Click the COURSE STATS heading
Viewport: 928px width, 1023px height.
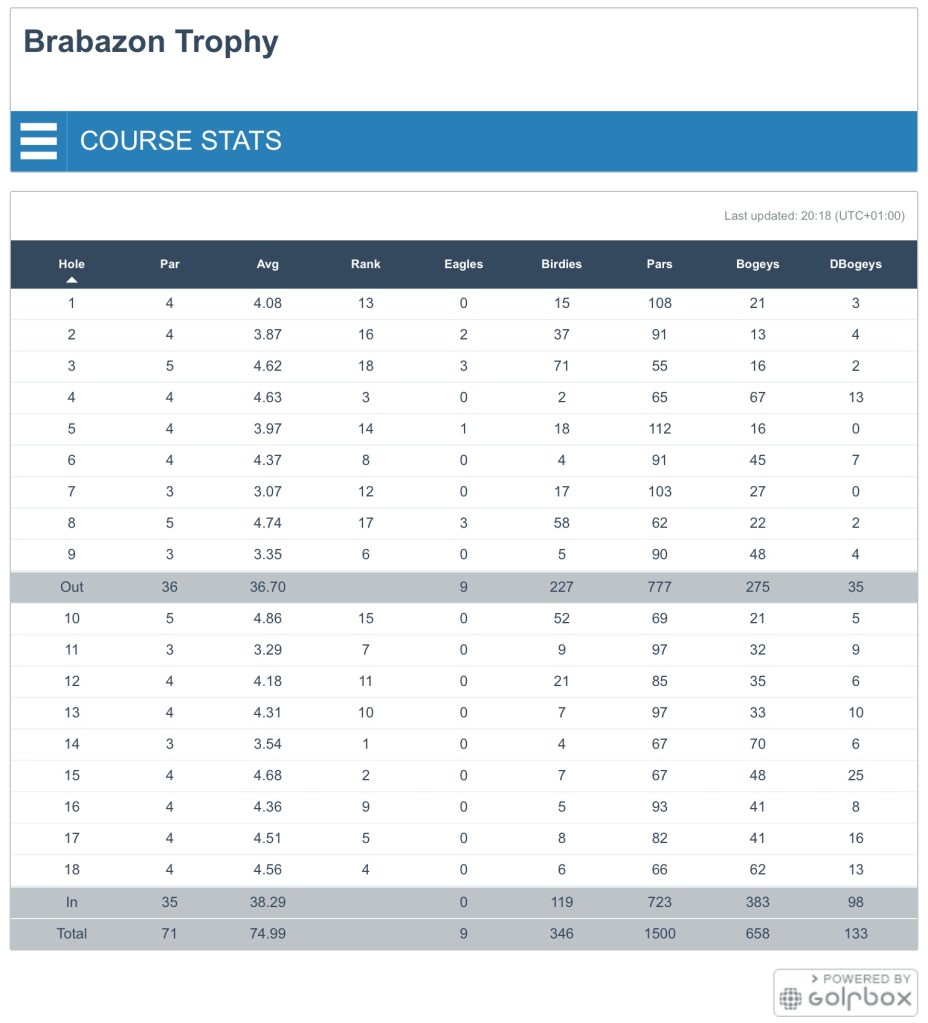pos(181,141)
